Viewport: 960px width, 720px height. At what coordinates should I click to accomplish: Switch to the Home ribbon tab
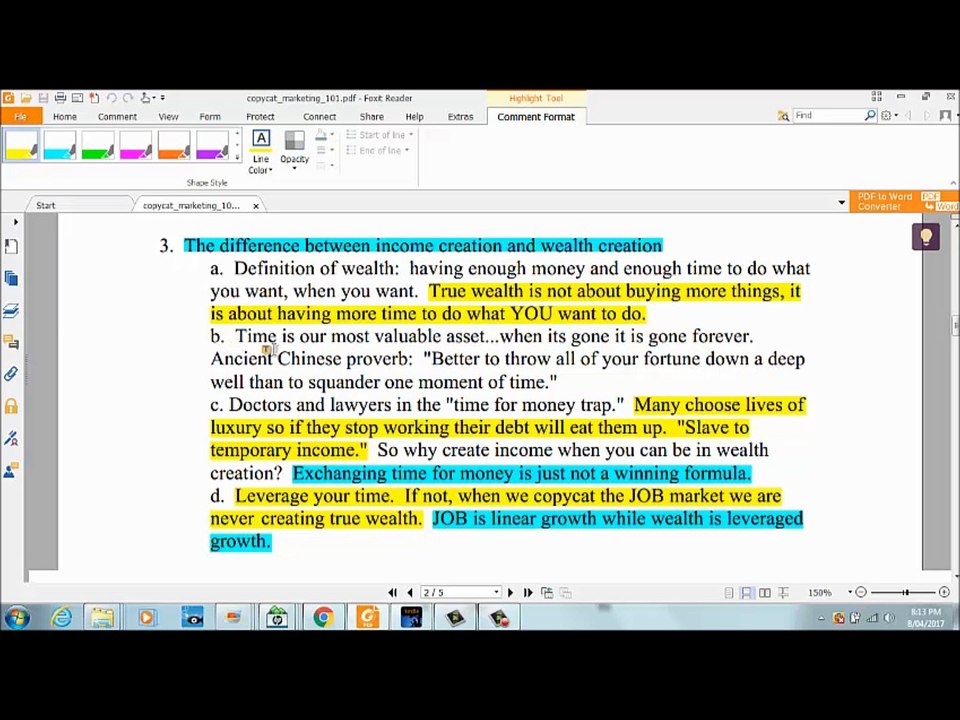coord(64,116)
